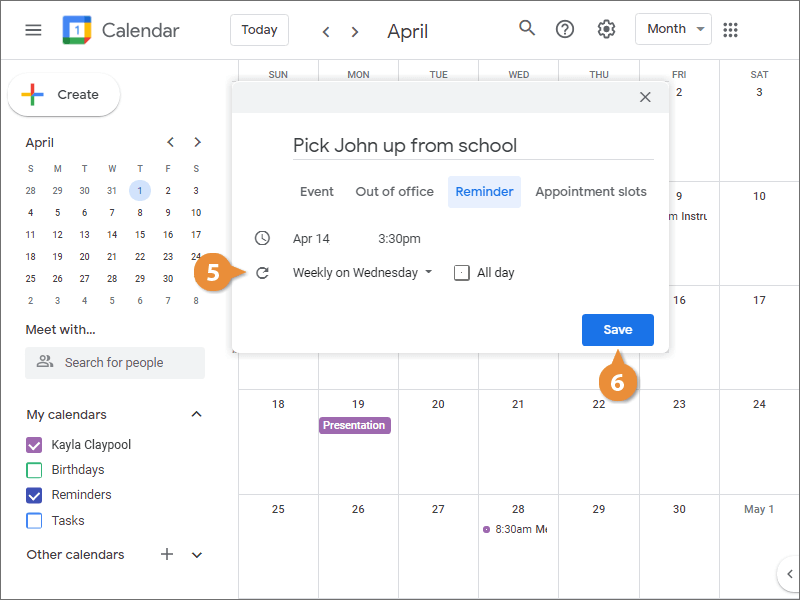This screenshot has width=800, height=600.
Task: Open the Weekly on Wednesday dropdown
Action: [x=362, y=272]
